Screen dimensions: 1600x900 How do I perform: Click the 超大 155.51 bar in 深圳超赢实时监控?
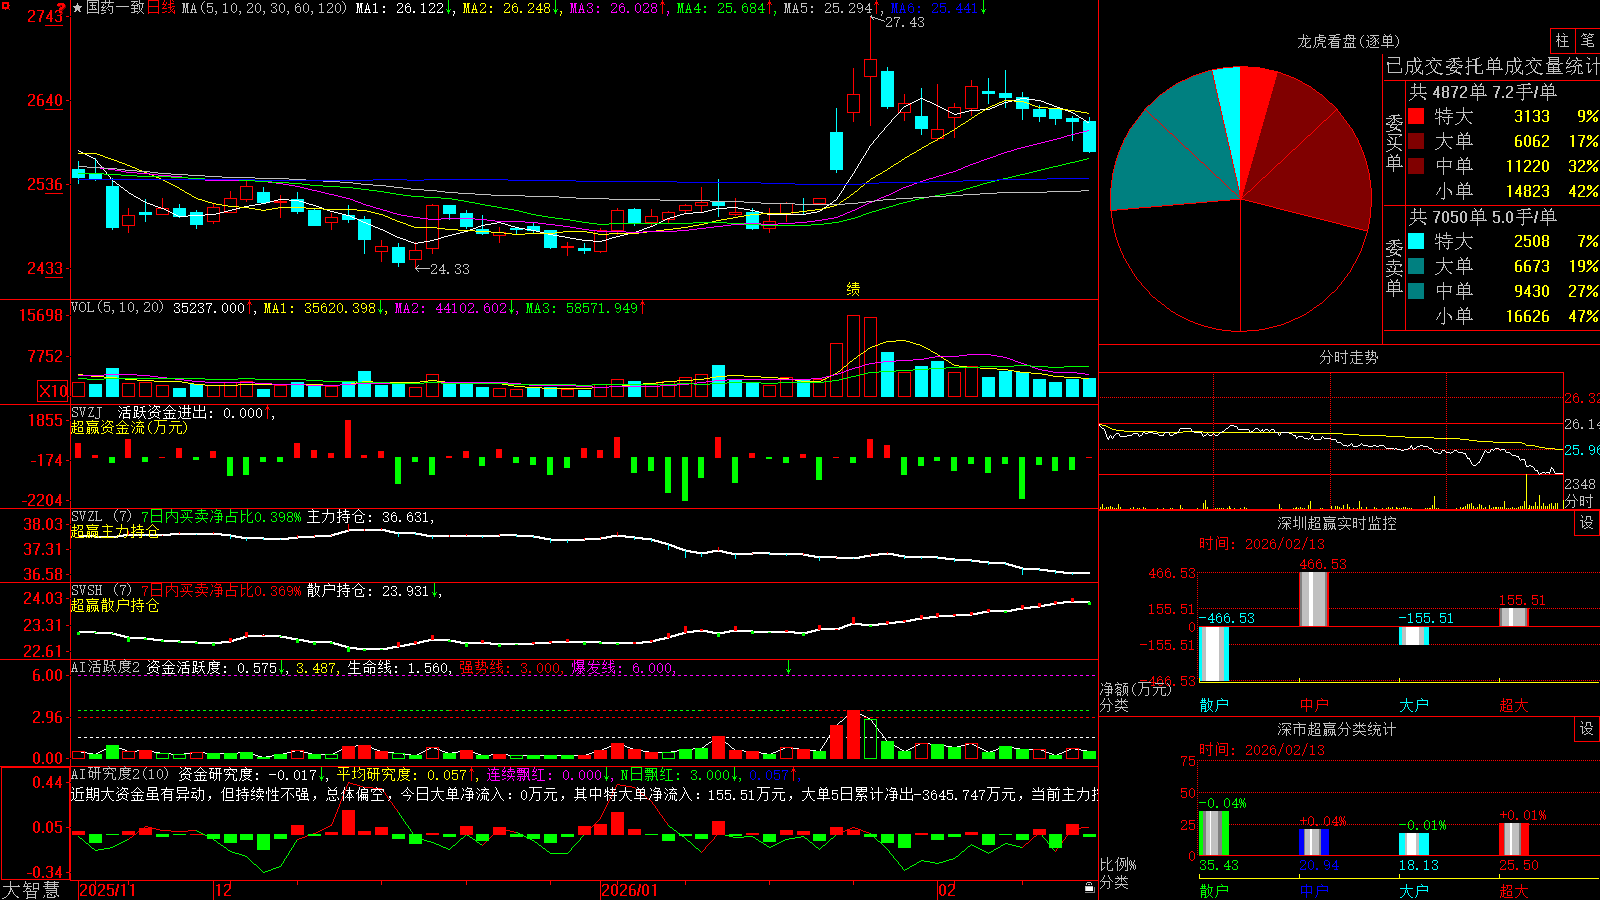point(1514,617)
